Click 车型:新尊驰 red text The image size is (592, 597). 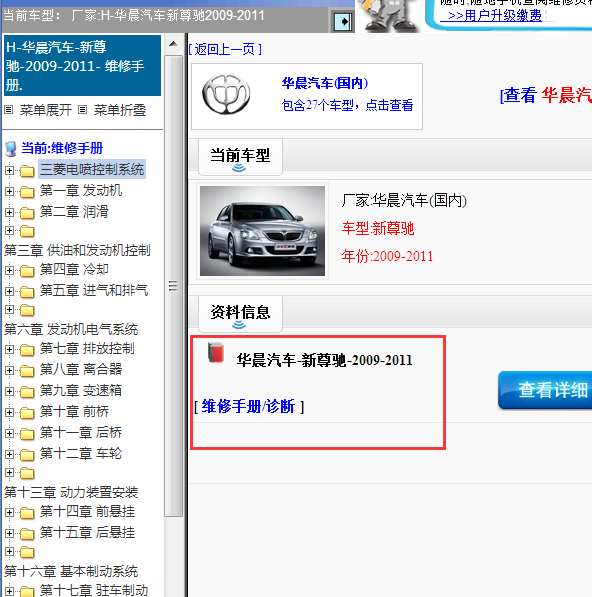pyautogui.click(x=378, y=228)
